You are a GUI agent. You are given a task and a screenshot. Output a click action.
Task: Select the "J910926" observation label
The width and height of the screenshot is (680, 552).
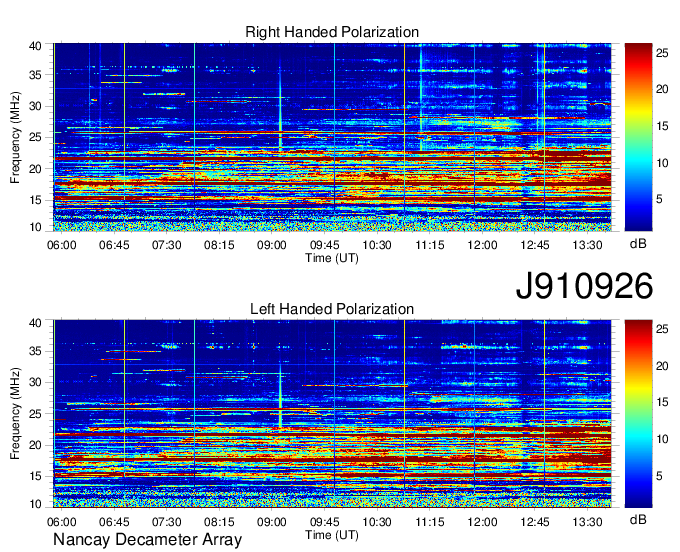pyautogui.click(x=584, y=286)
